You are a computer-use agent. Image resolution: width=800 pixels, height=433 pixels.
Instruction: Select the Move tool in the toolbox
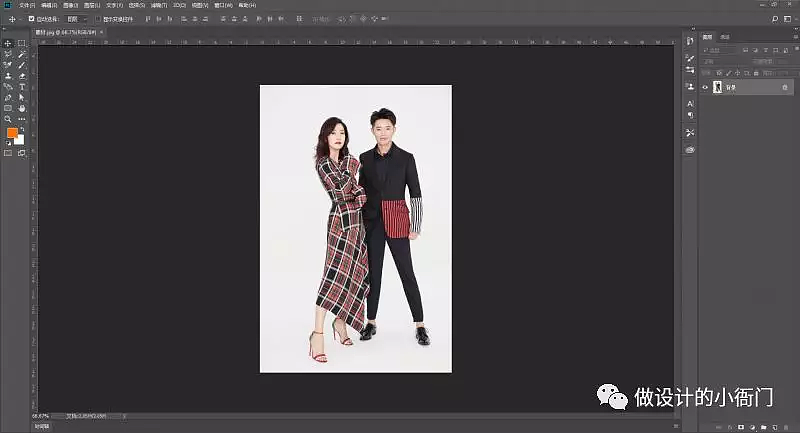click(x=8, y=43)
